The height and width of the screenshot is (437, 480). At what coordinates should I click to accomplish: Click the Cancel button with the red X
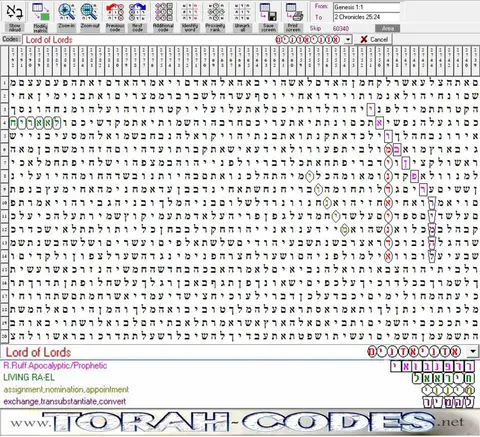[374, 39]
